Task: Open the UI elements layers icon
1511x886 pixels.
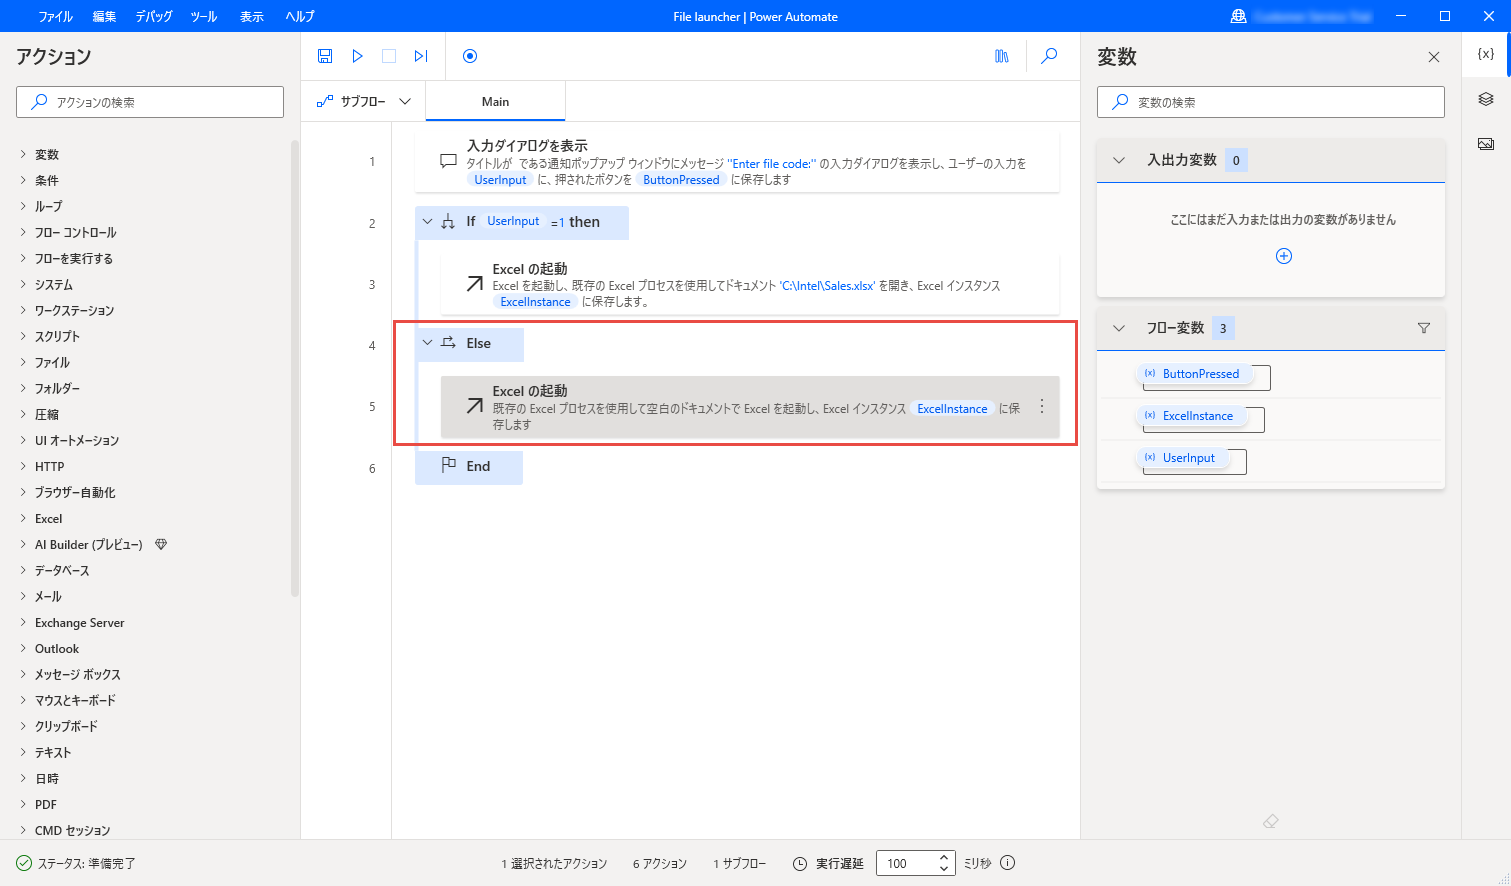Action: point(1486,99)
